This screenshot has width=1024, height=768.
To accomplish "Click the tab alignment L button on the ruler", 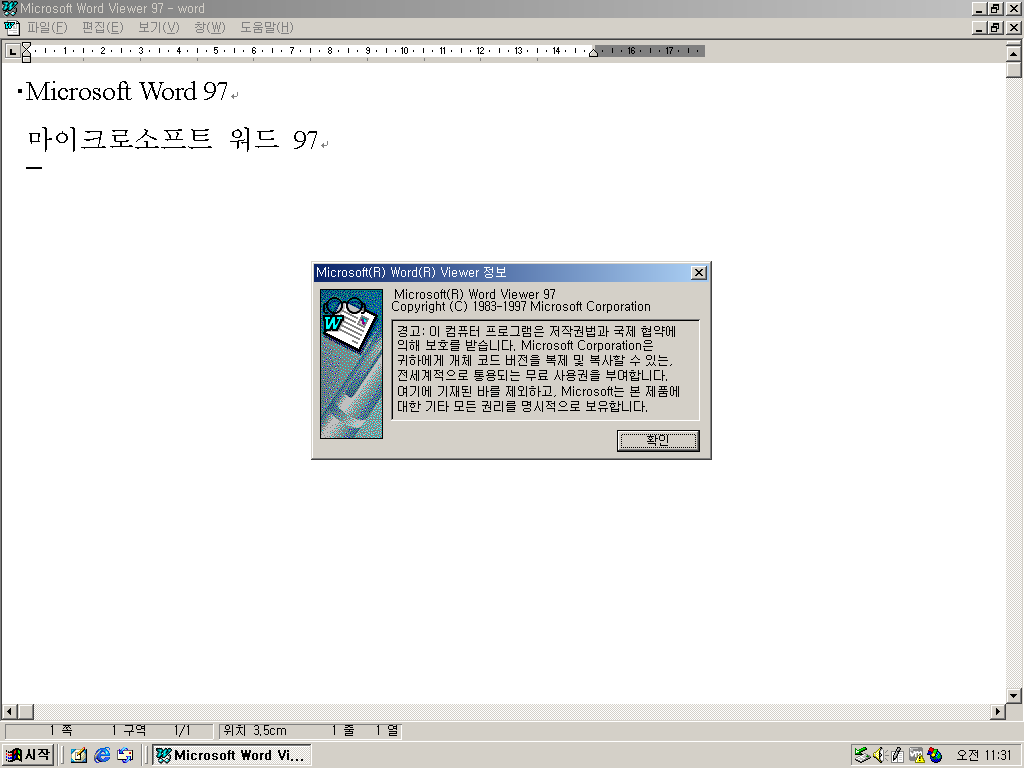I will click(x=12, y=51).
